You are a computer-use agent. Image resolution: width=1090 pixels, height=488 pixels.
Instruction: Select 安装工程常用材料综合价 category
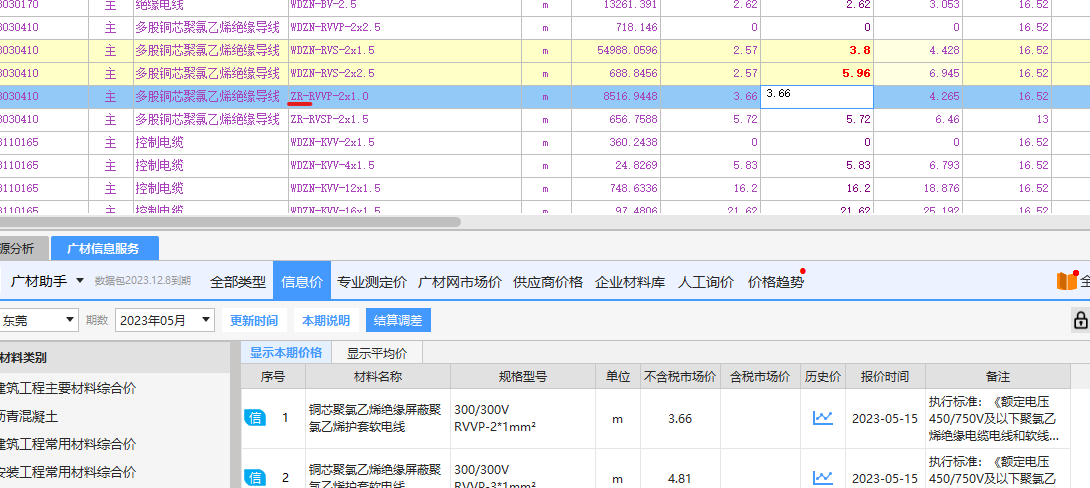[68, 472]
